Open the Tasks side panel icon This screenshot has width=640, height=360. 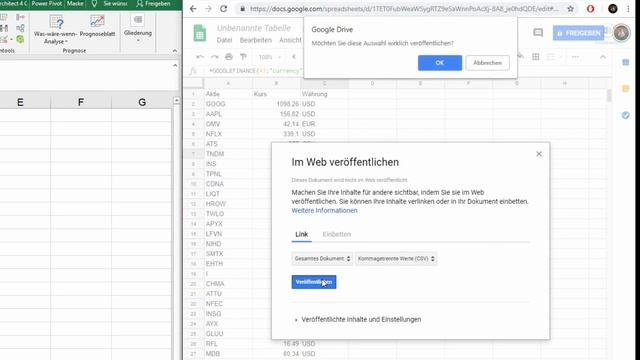[625, 116]
